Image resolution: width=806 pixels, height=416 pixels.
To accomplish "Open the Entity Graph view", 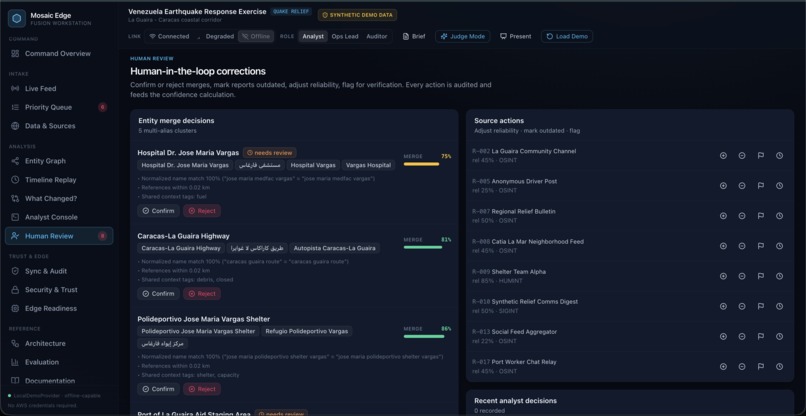I will pyautogui.click(x=59, y=161).
